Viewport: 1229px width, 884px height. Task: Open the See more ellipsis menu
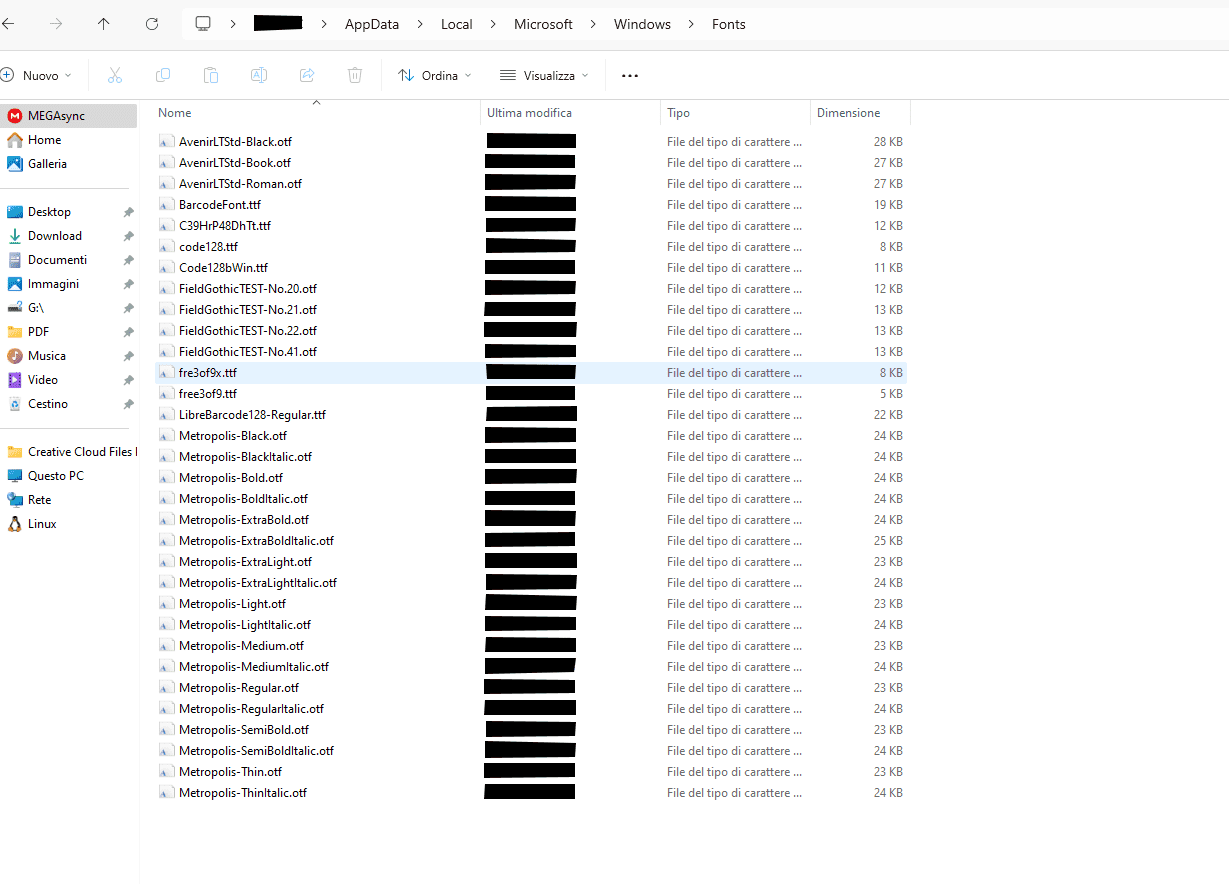[x=629, y=75]
